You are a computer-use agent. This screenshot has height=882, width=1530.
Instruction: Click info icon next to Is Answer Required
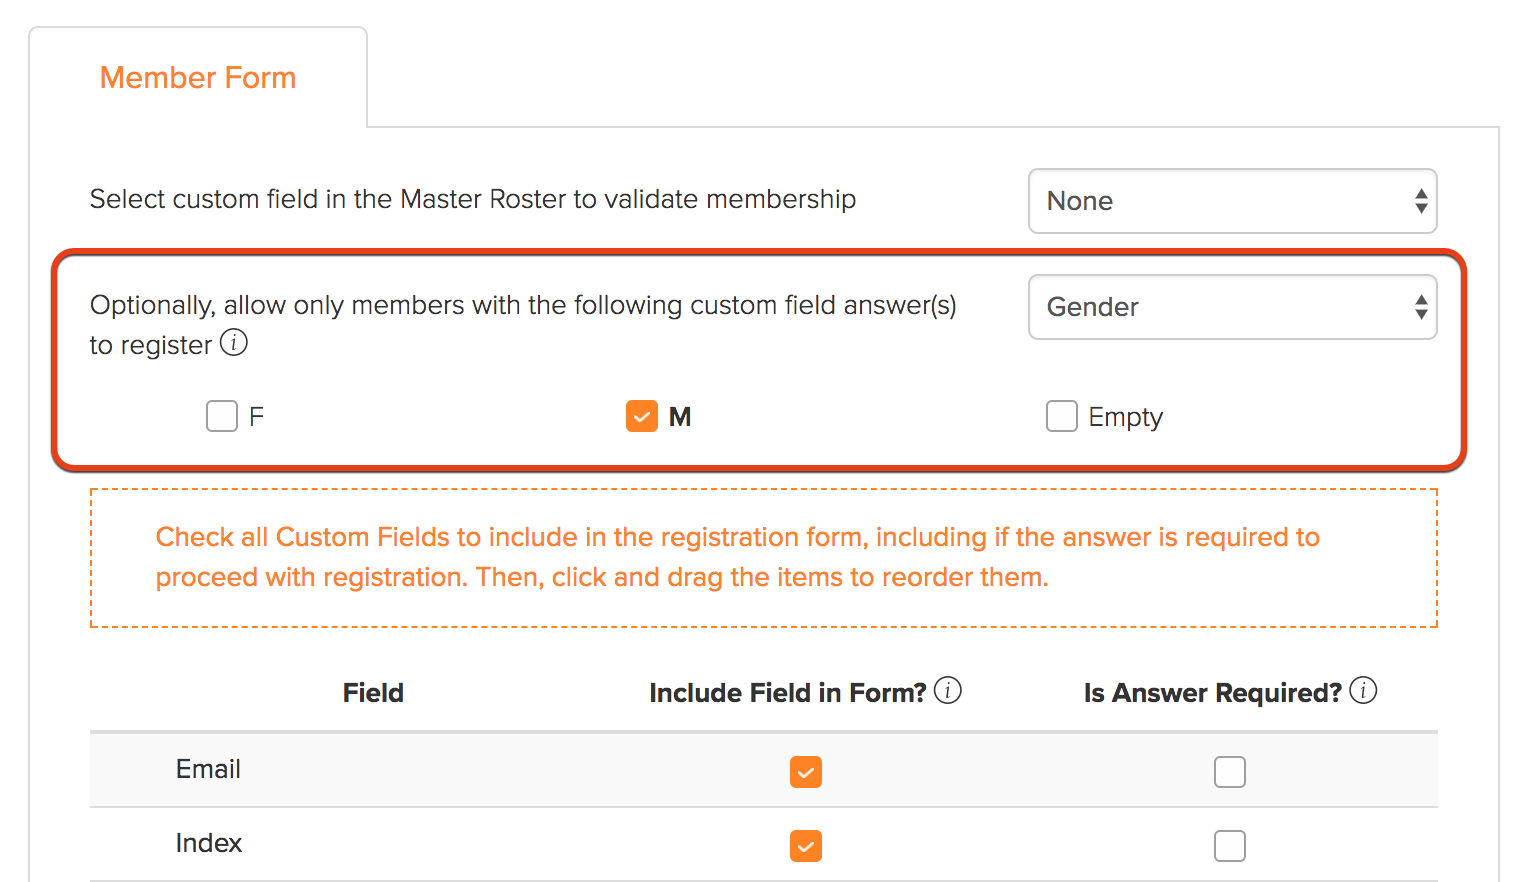pyautogui.click(x=1363, y=690)
